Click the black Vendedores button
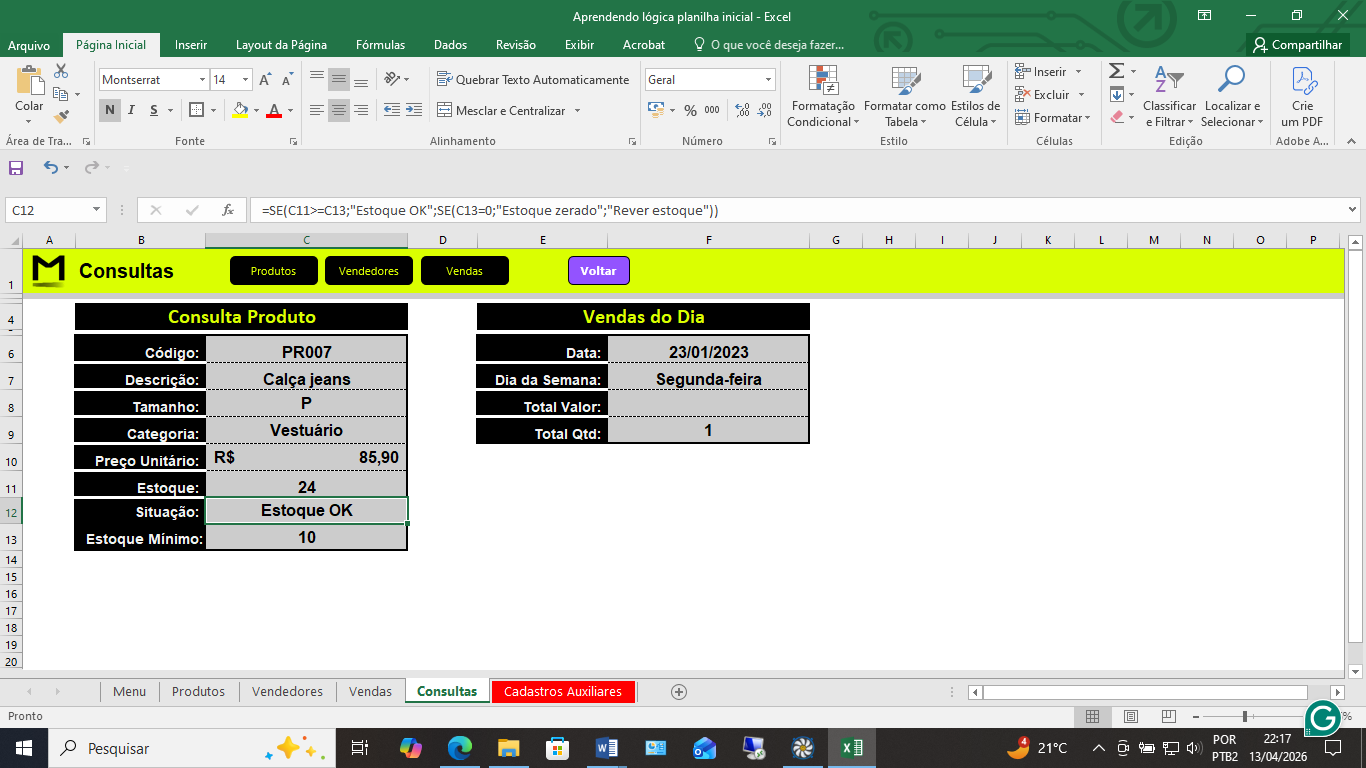This screenshot has height=768, width=1366. pos(369,271)
